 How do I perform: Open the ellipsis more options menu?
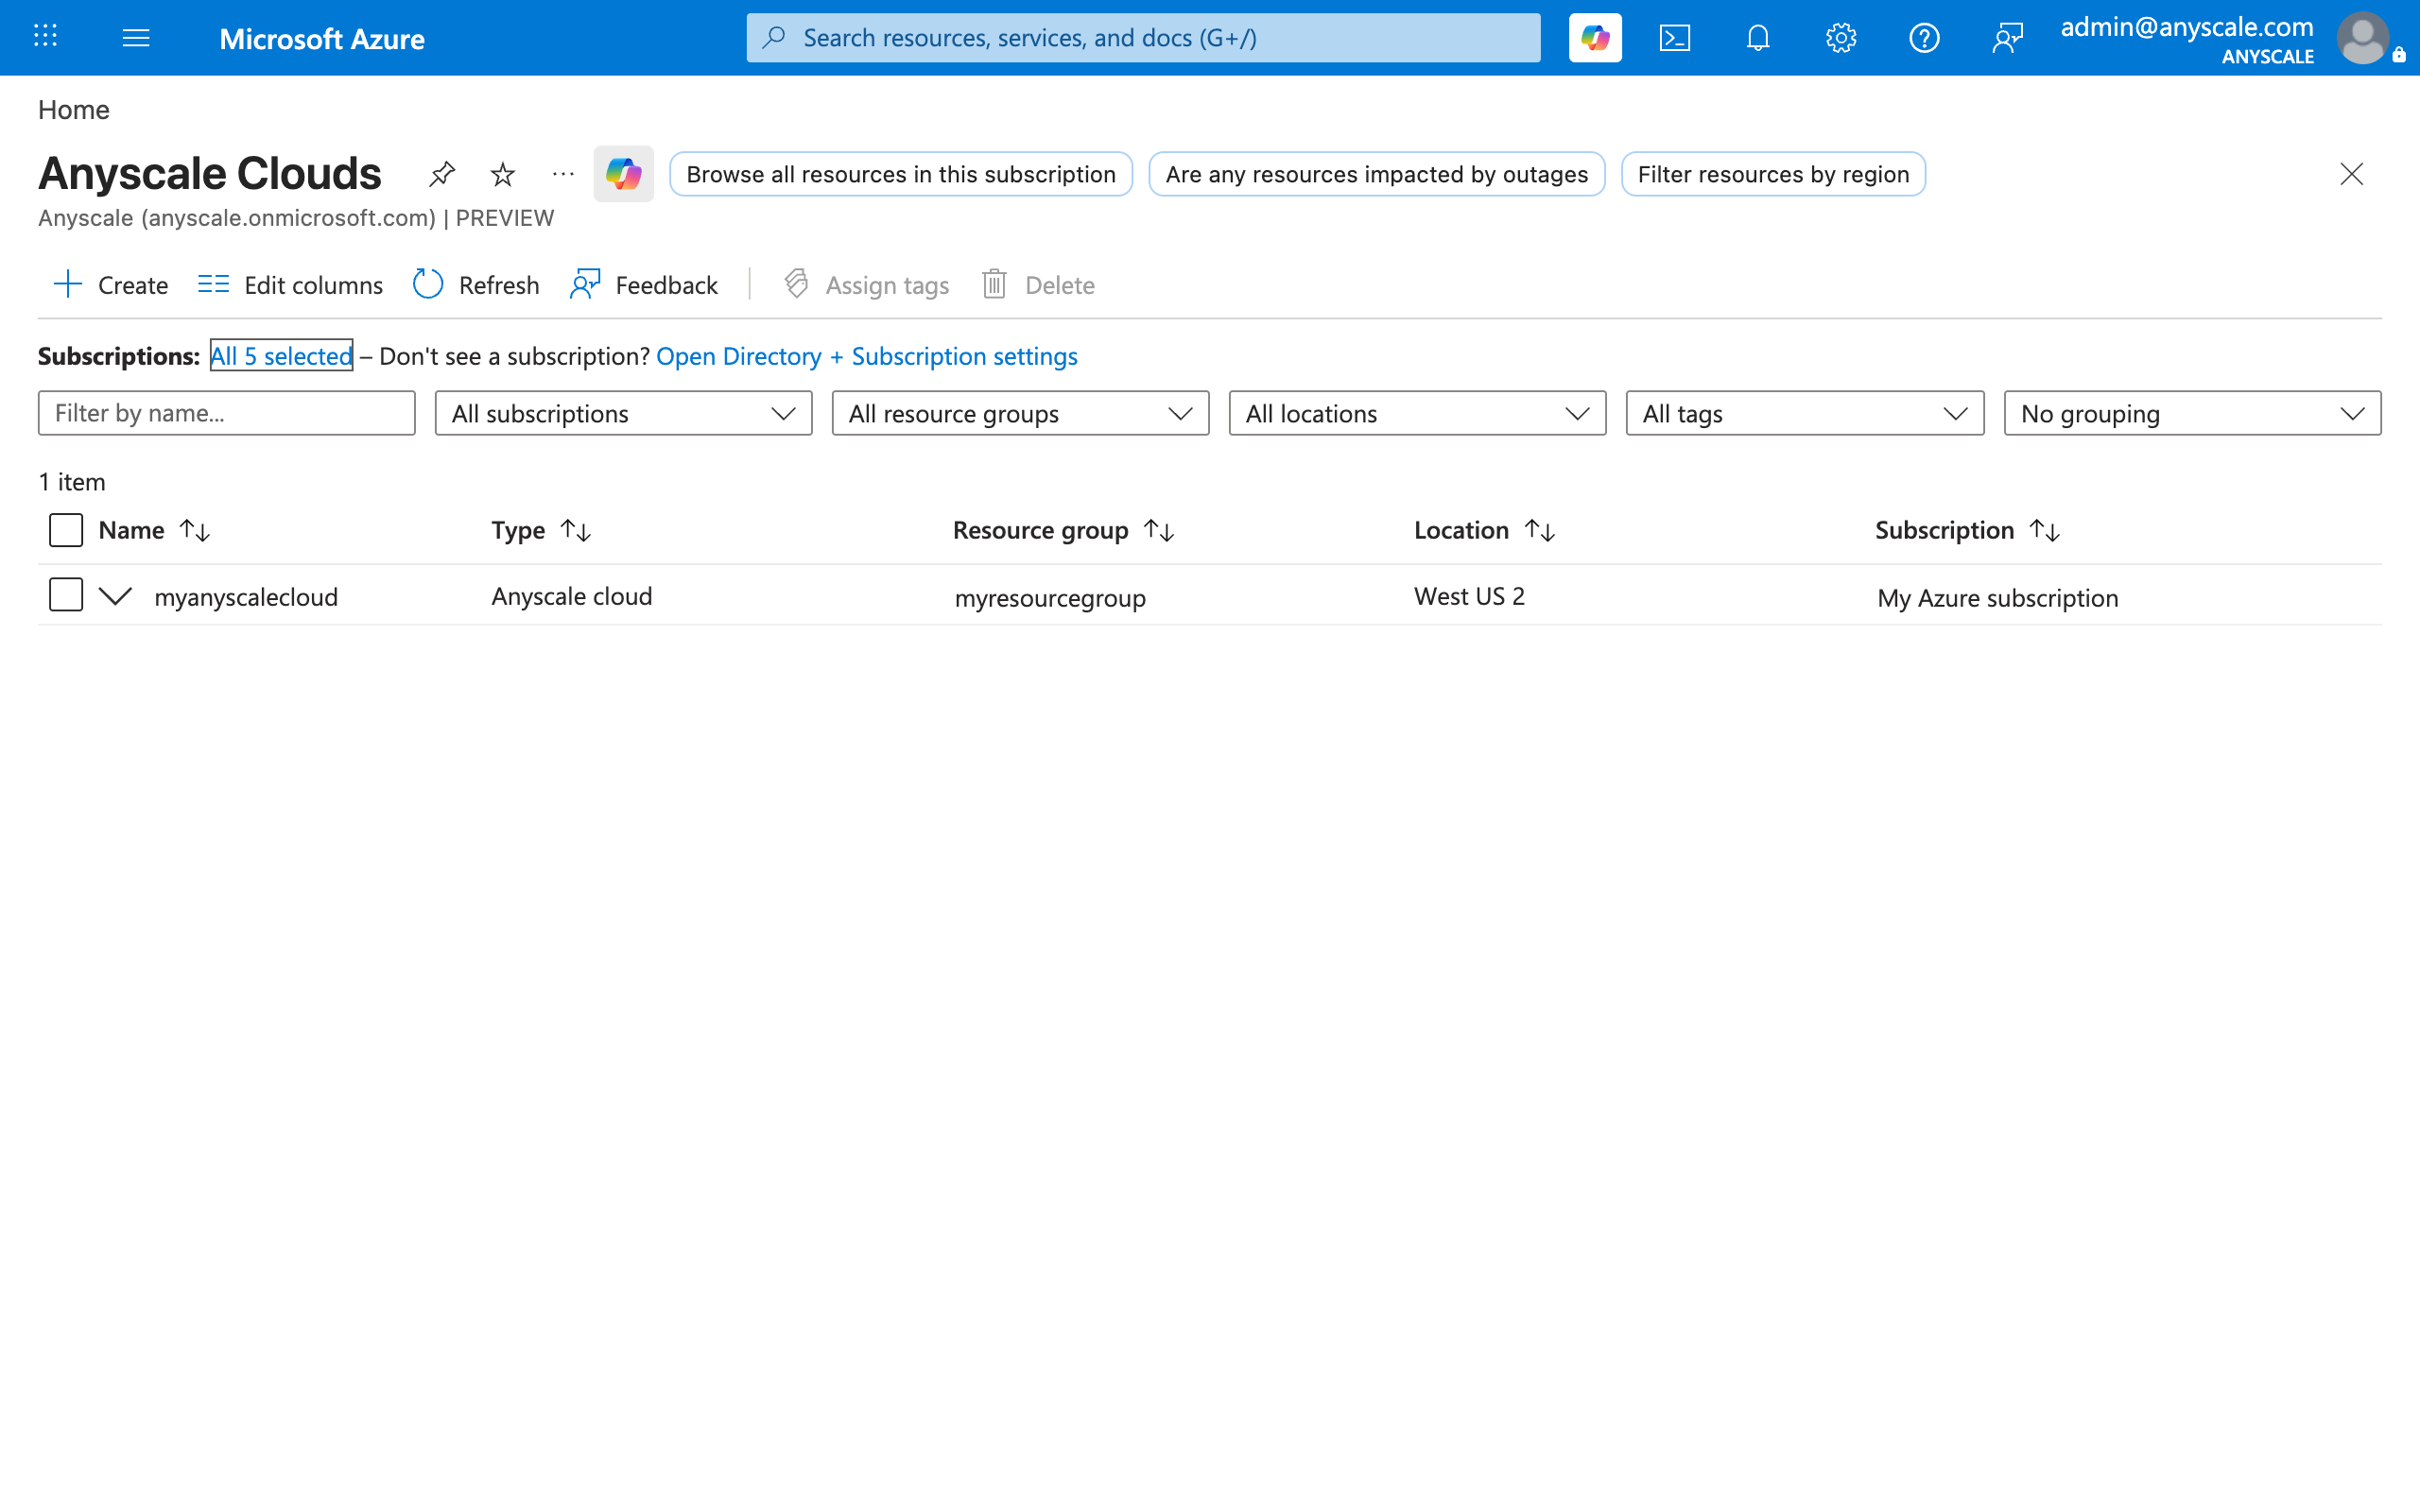[x=563, y=174]
